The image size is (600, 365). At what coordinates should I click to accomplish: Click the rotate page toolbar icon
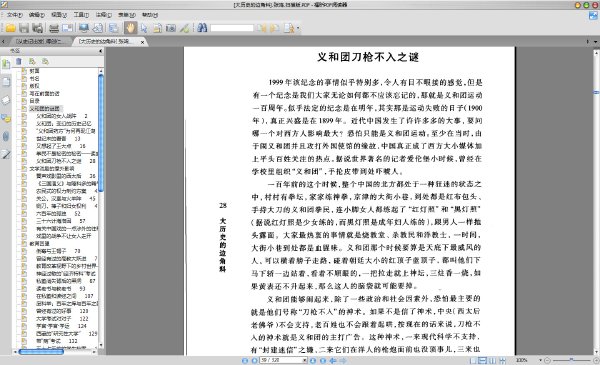point(98,28)
